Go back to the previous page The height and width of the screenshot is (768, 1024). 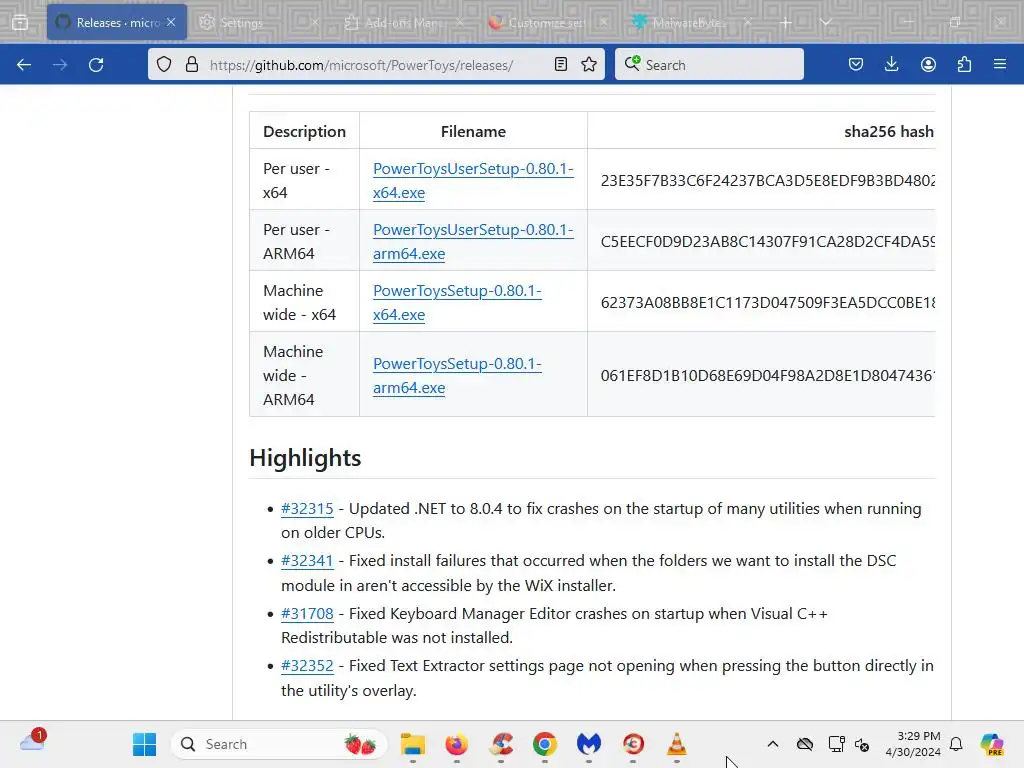24,65
